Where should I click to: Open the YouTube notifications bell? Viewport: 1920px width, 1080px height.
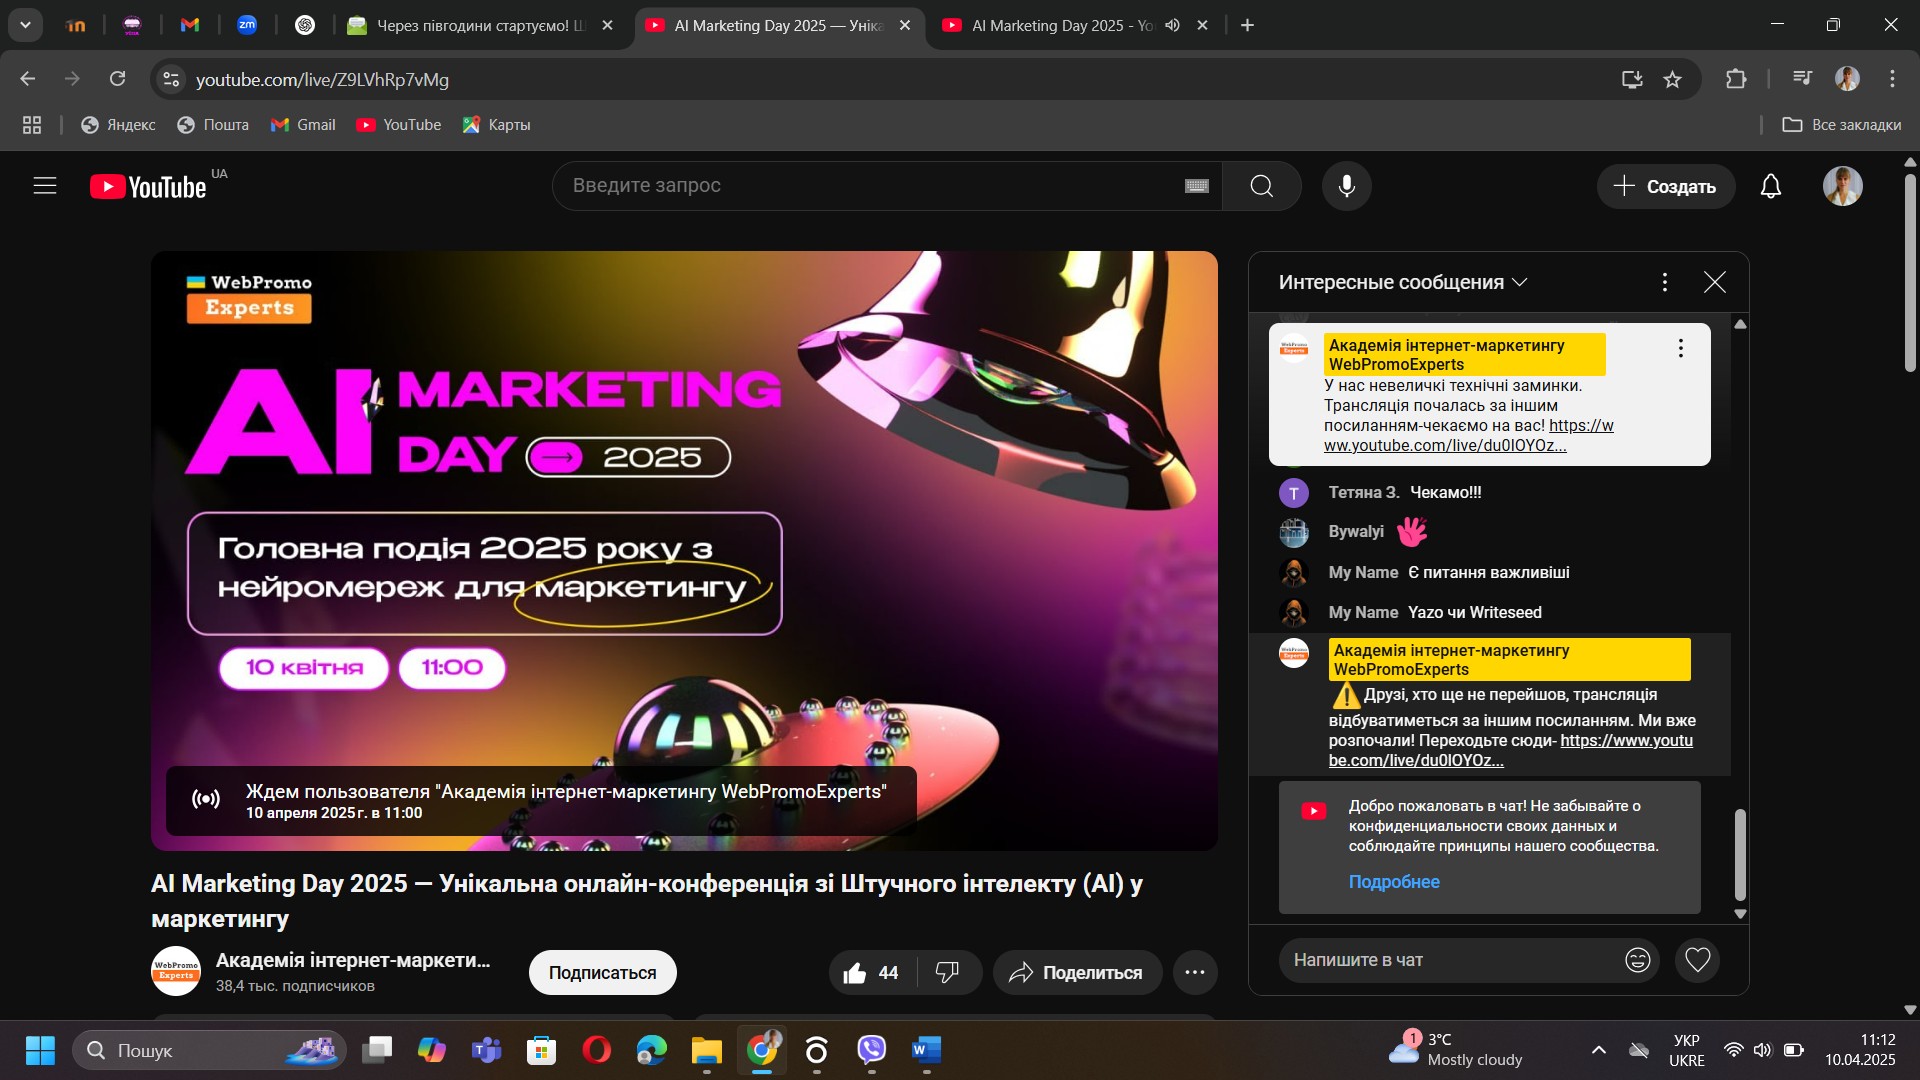tap(1770, 186)
